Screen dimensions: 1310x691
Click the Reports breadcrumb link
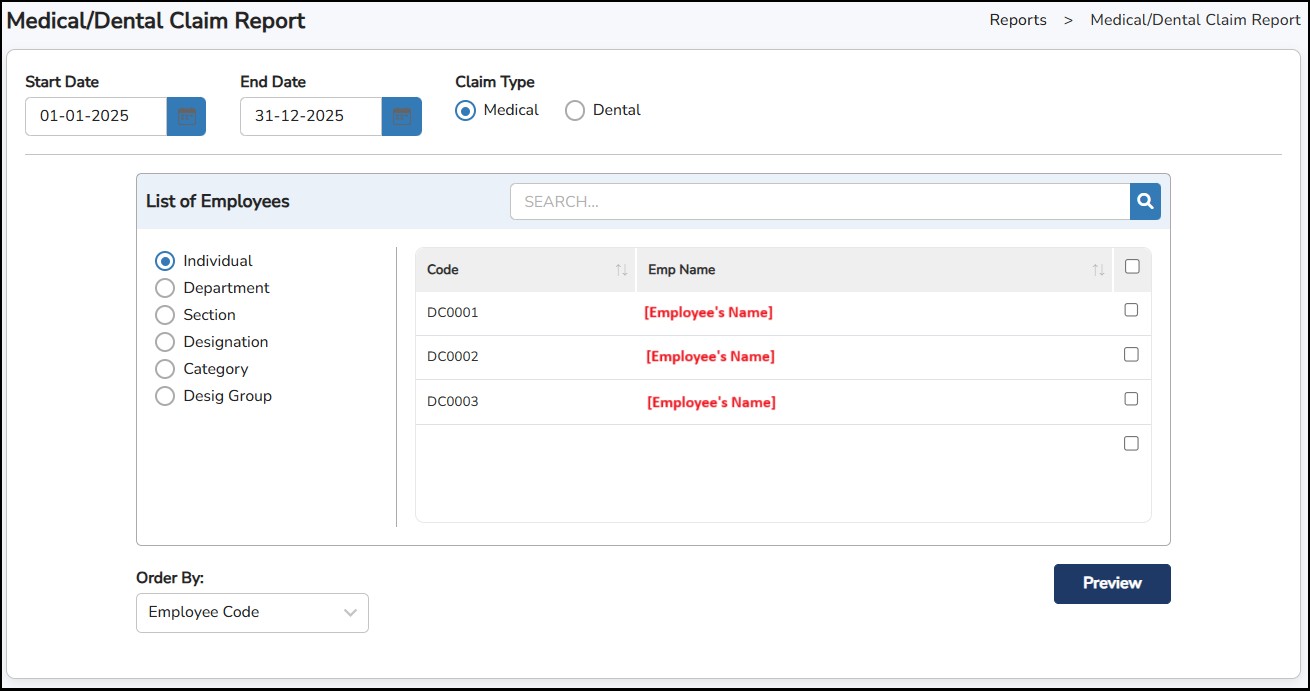pyautogui.click(x=1018, y=20)
